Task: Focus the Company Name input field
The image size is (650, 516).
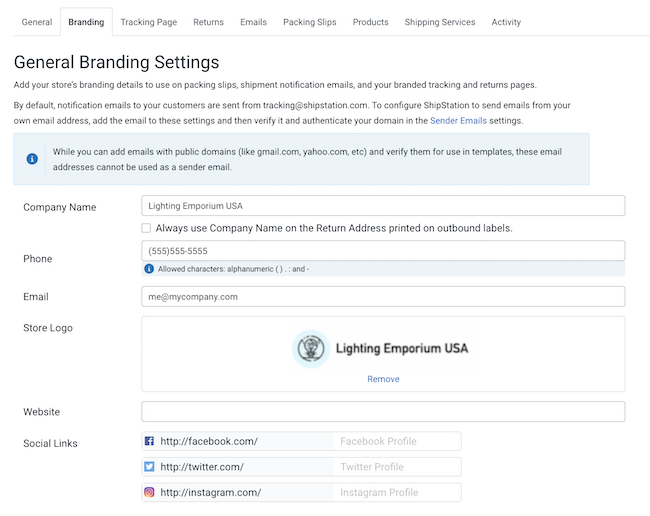Action: click(x=383, y=206)
